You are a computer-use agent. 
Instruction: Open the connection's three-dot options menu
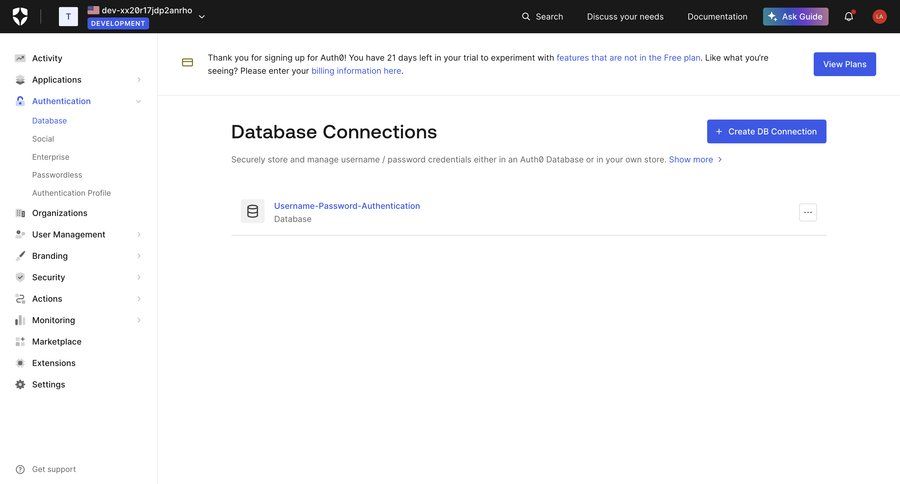pyautogui.click(x=808, y=212)
